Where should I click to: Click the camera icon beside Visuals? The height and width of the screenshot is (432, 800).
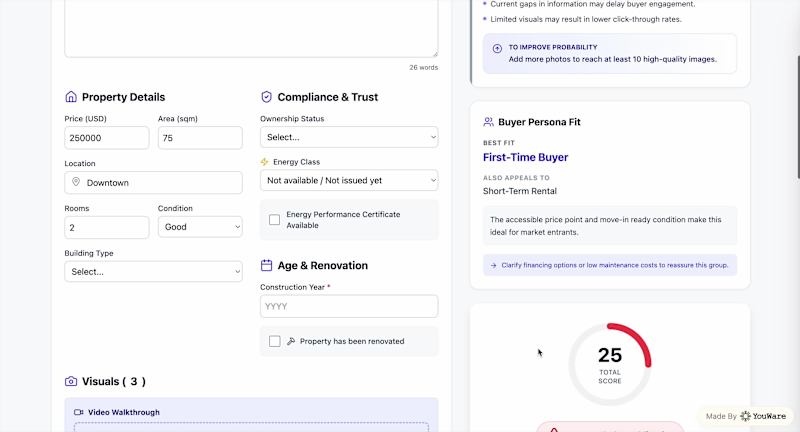(71, 381)
